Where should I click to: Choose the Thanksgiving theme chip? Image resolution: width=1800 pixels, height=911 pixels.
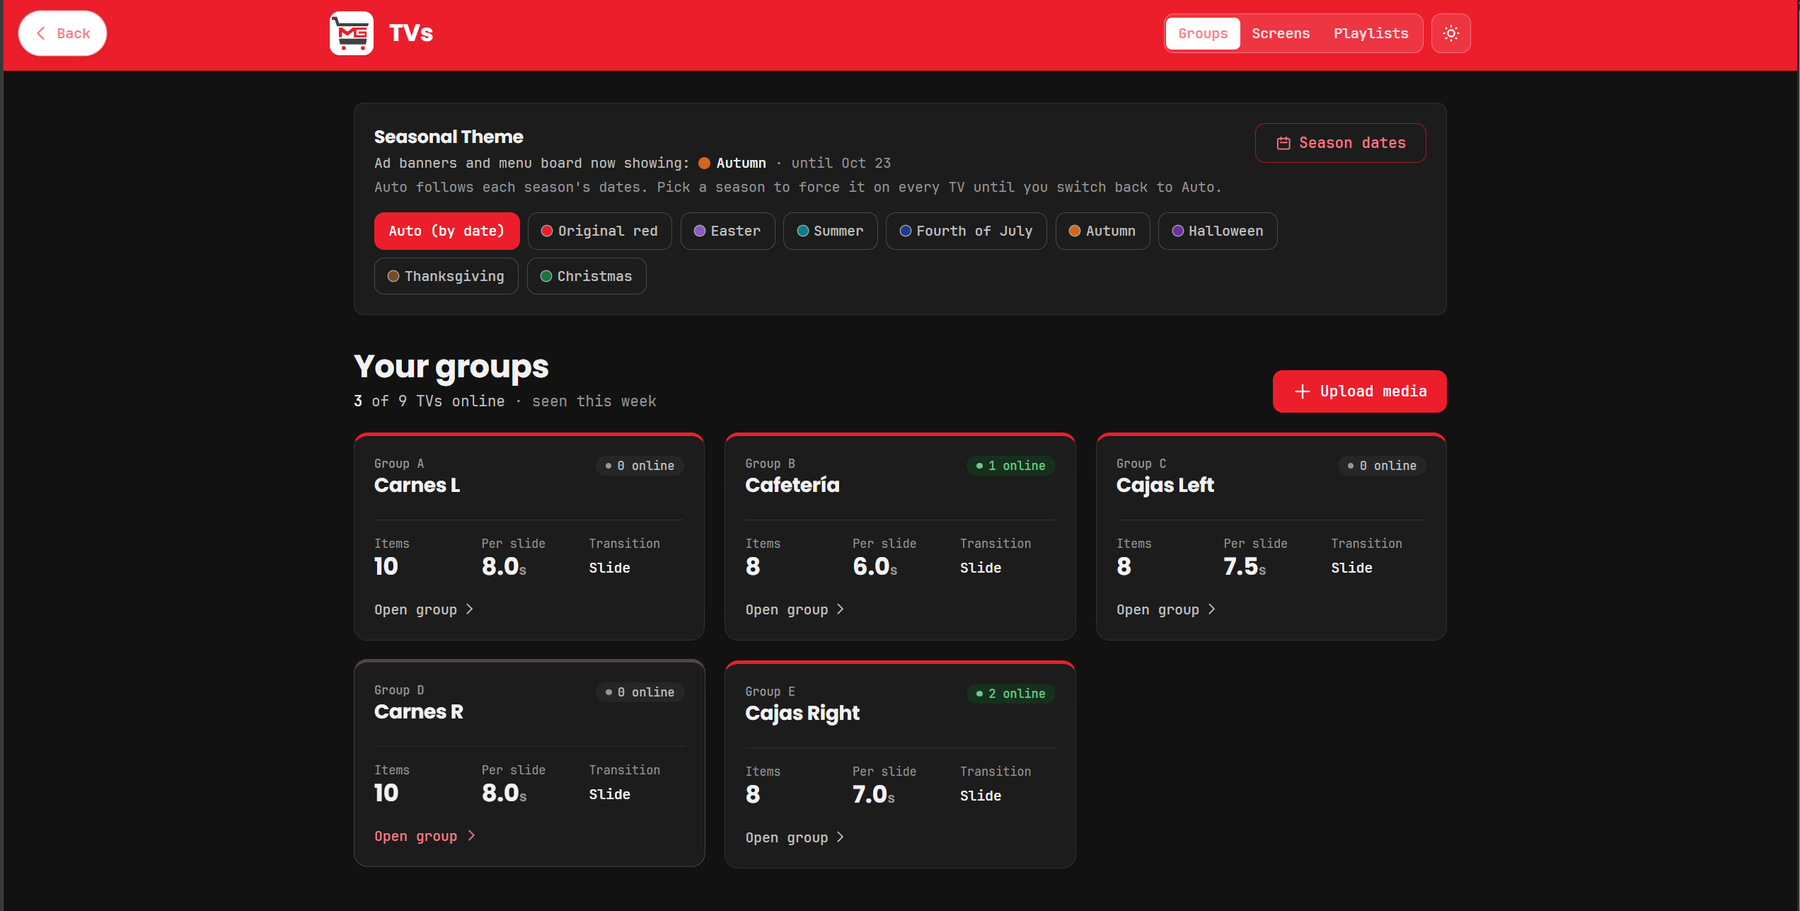pos(446,276)
